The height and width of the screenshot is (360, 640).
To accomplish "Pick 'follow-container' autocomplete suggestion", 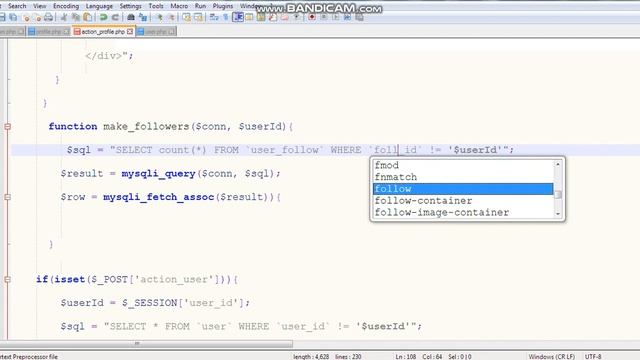I will (x=463, y=201).
